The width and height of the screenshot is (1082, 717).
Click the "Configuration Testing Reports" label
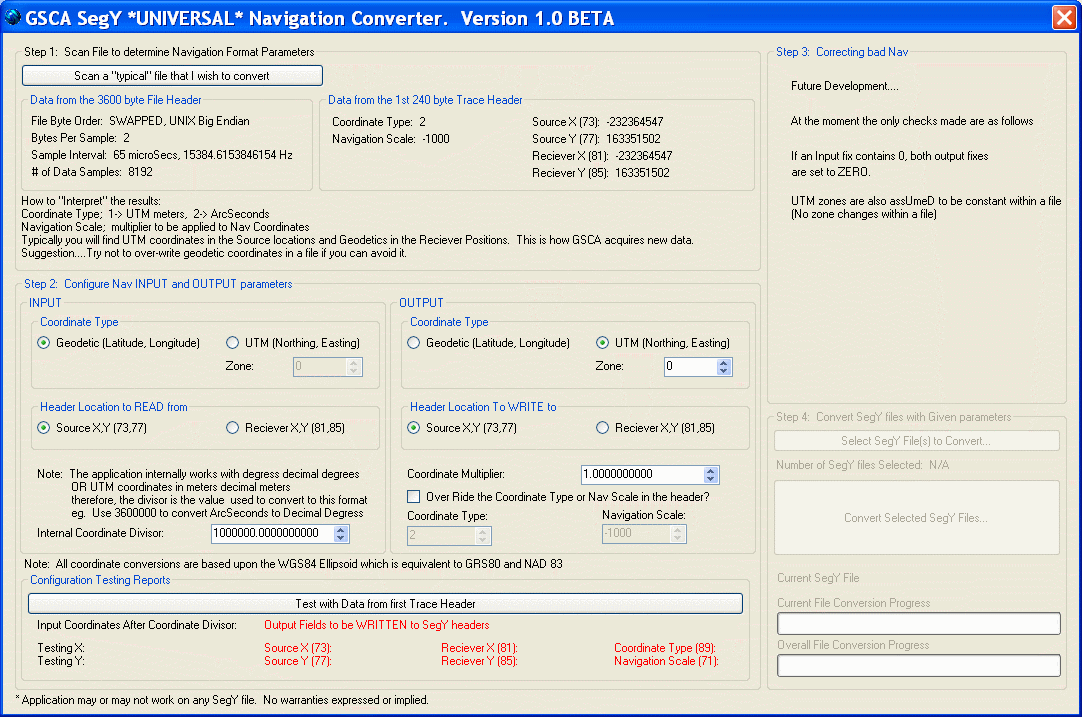tap(100, 580)
